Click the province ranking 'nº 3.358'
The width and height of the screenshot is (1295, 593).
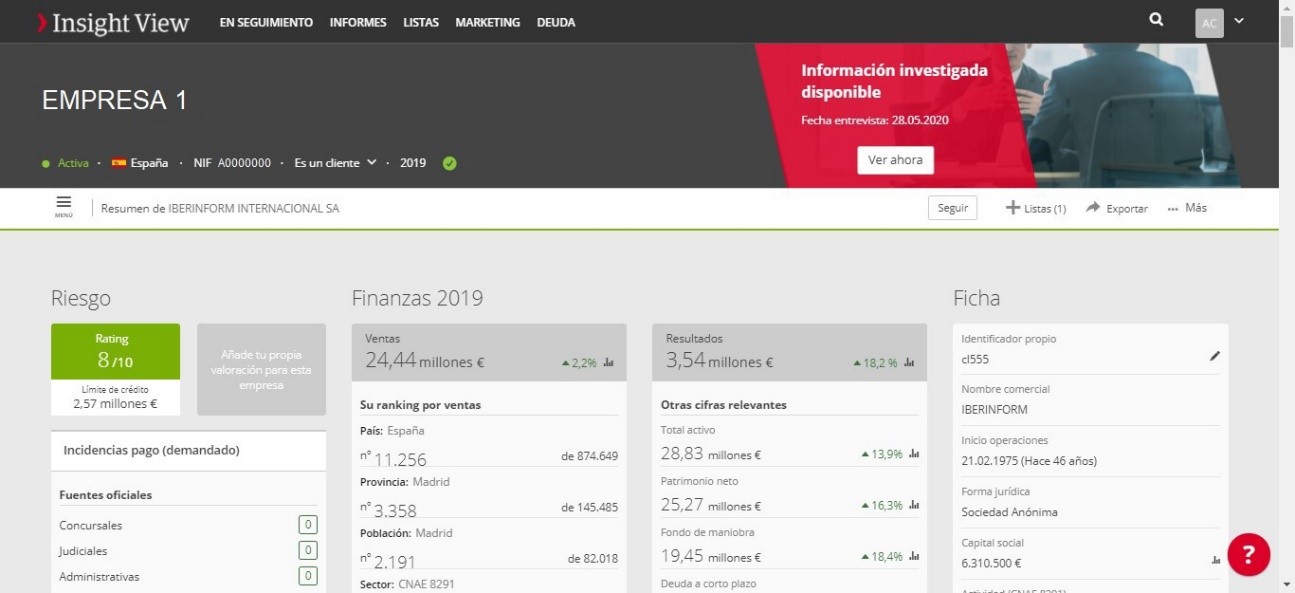point(388,511)
